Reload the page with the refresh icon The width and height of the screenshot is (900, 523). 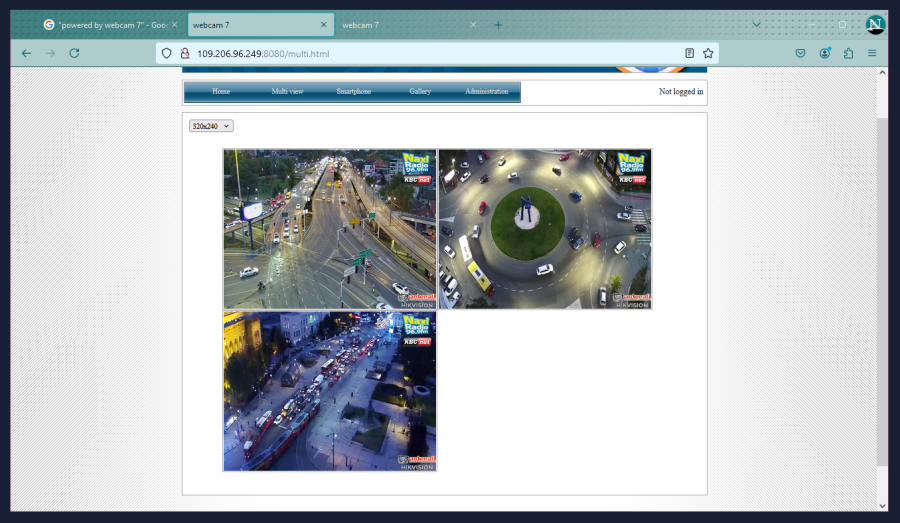click(x=74, y=53)
